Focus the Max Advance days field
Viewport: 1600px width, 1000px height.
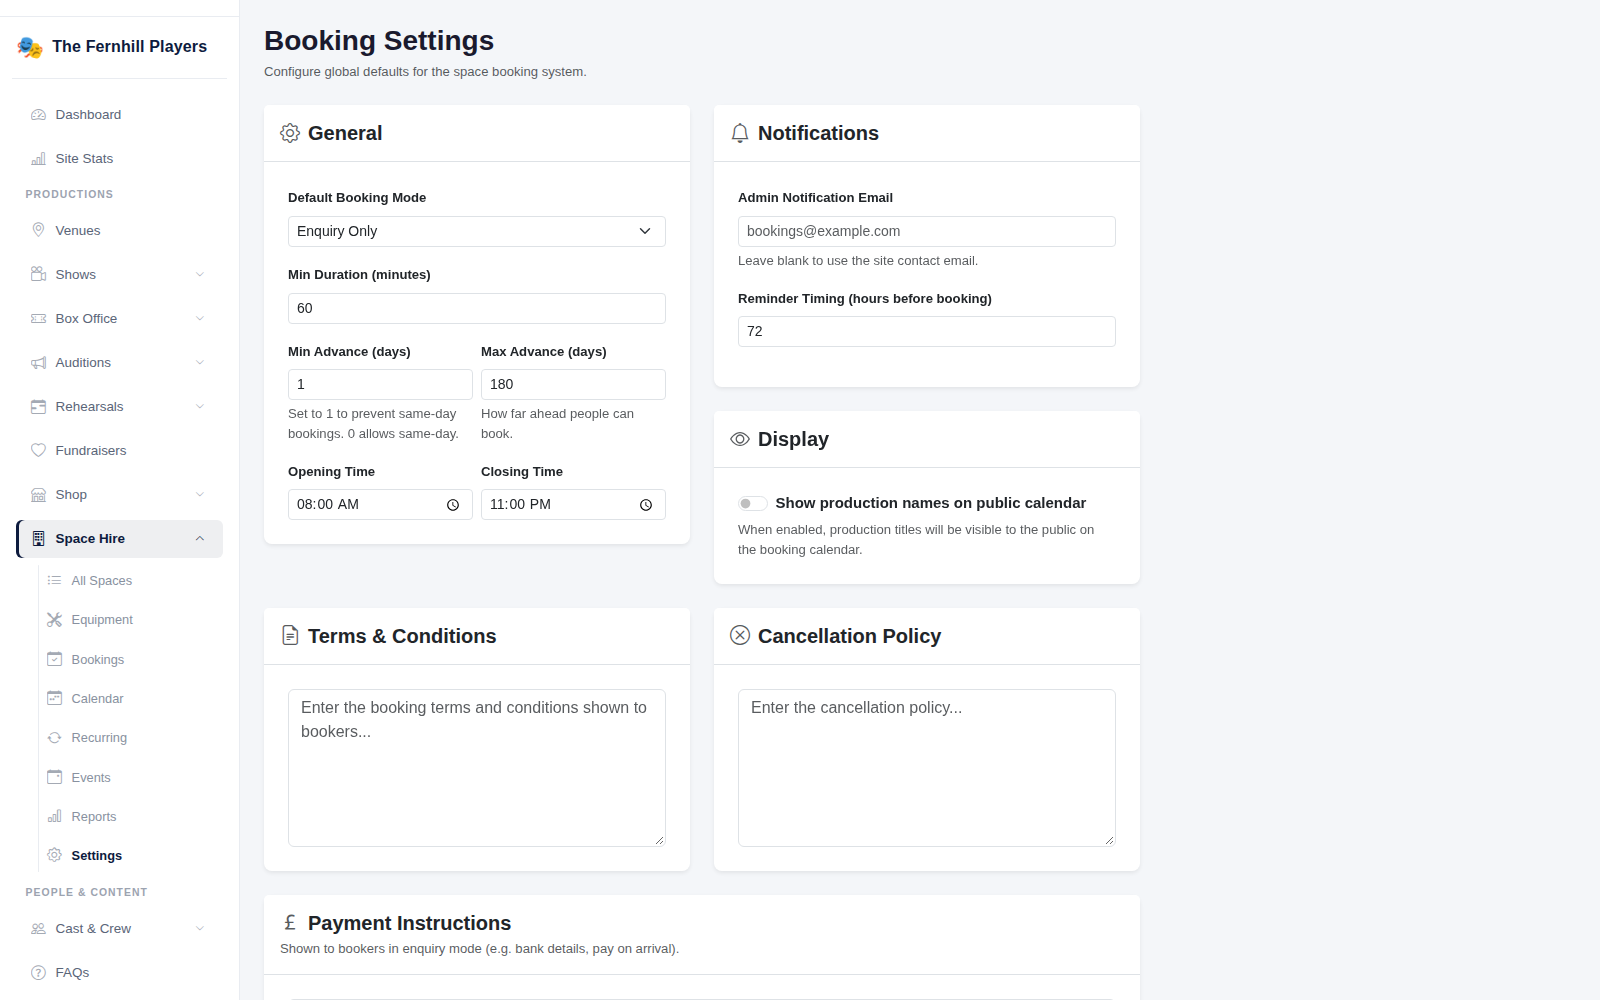point(573,384)
